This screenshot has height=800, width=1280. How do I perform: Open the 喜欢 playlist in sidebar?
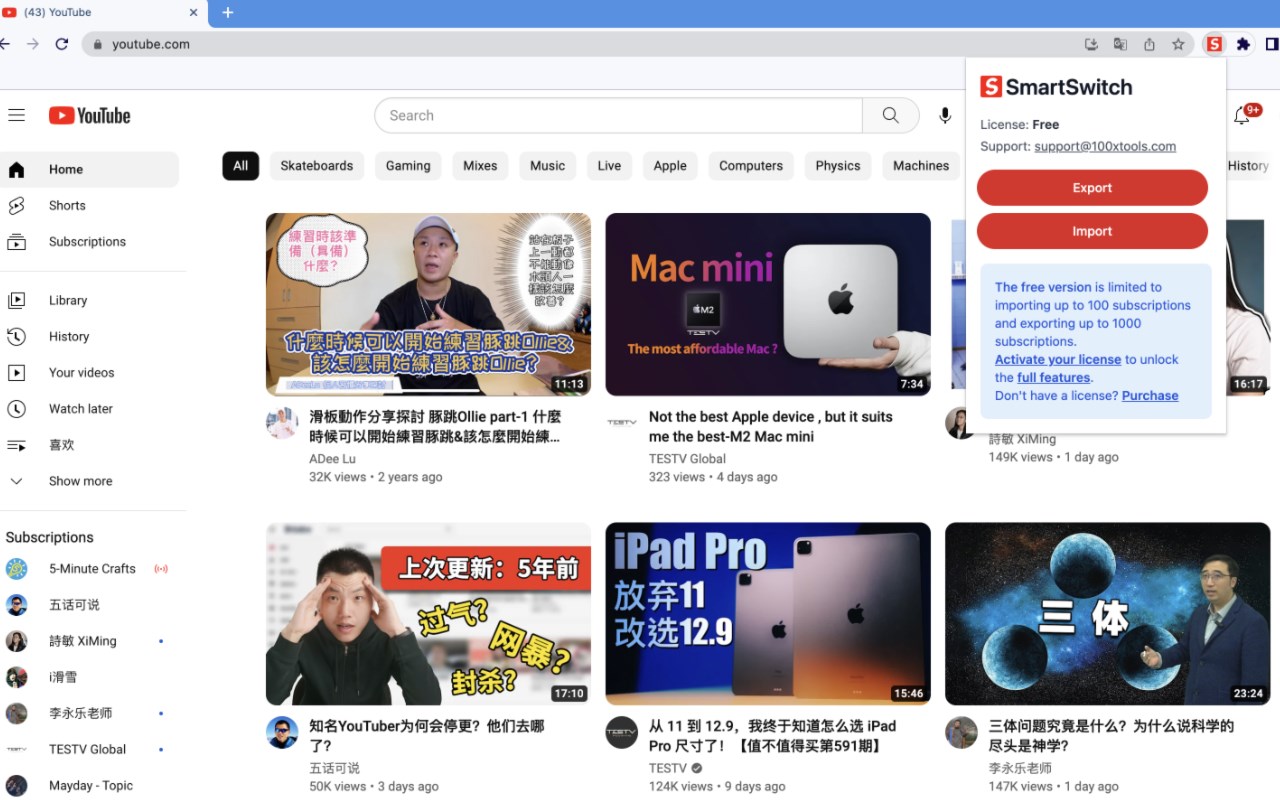(x=90, y=444)
